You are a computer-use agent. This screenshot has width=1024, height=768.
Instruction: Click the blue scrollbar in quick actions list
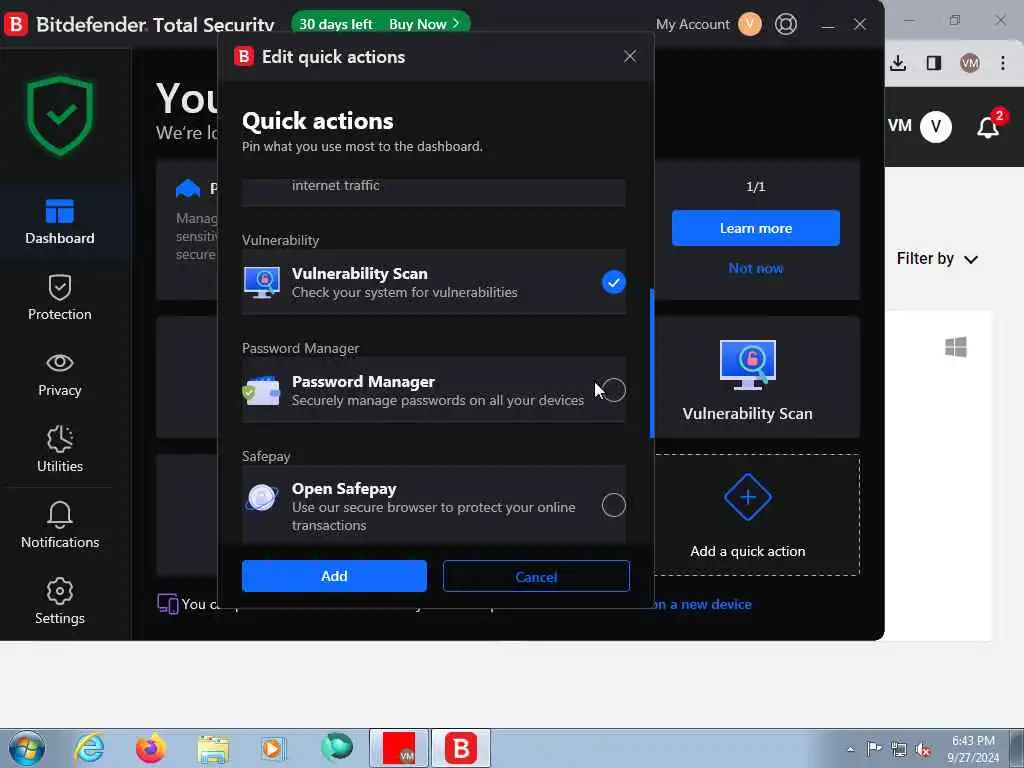point(652,363)
